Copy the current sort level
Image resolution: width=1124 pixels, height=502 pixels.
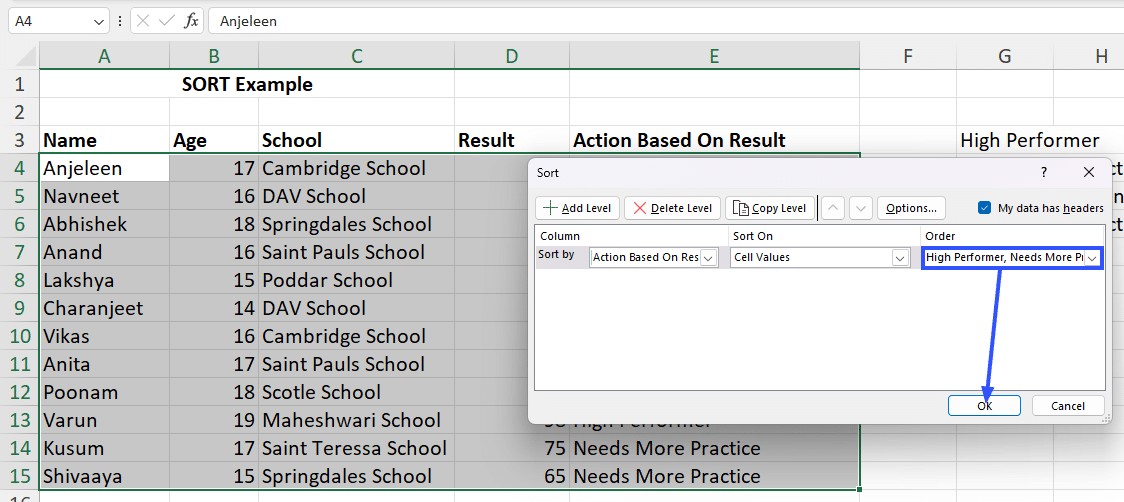point(770,208)
